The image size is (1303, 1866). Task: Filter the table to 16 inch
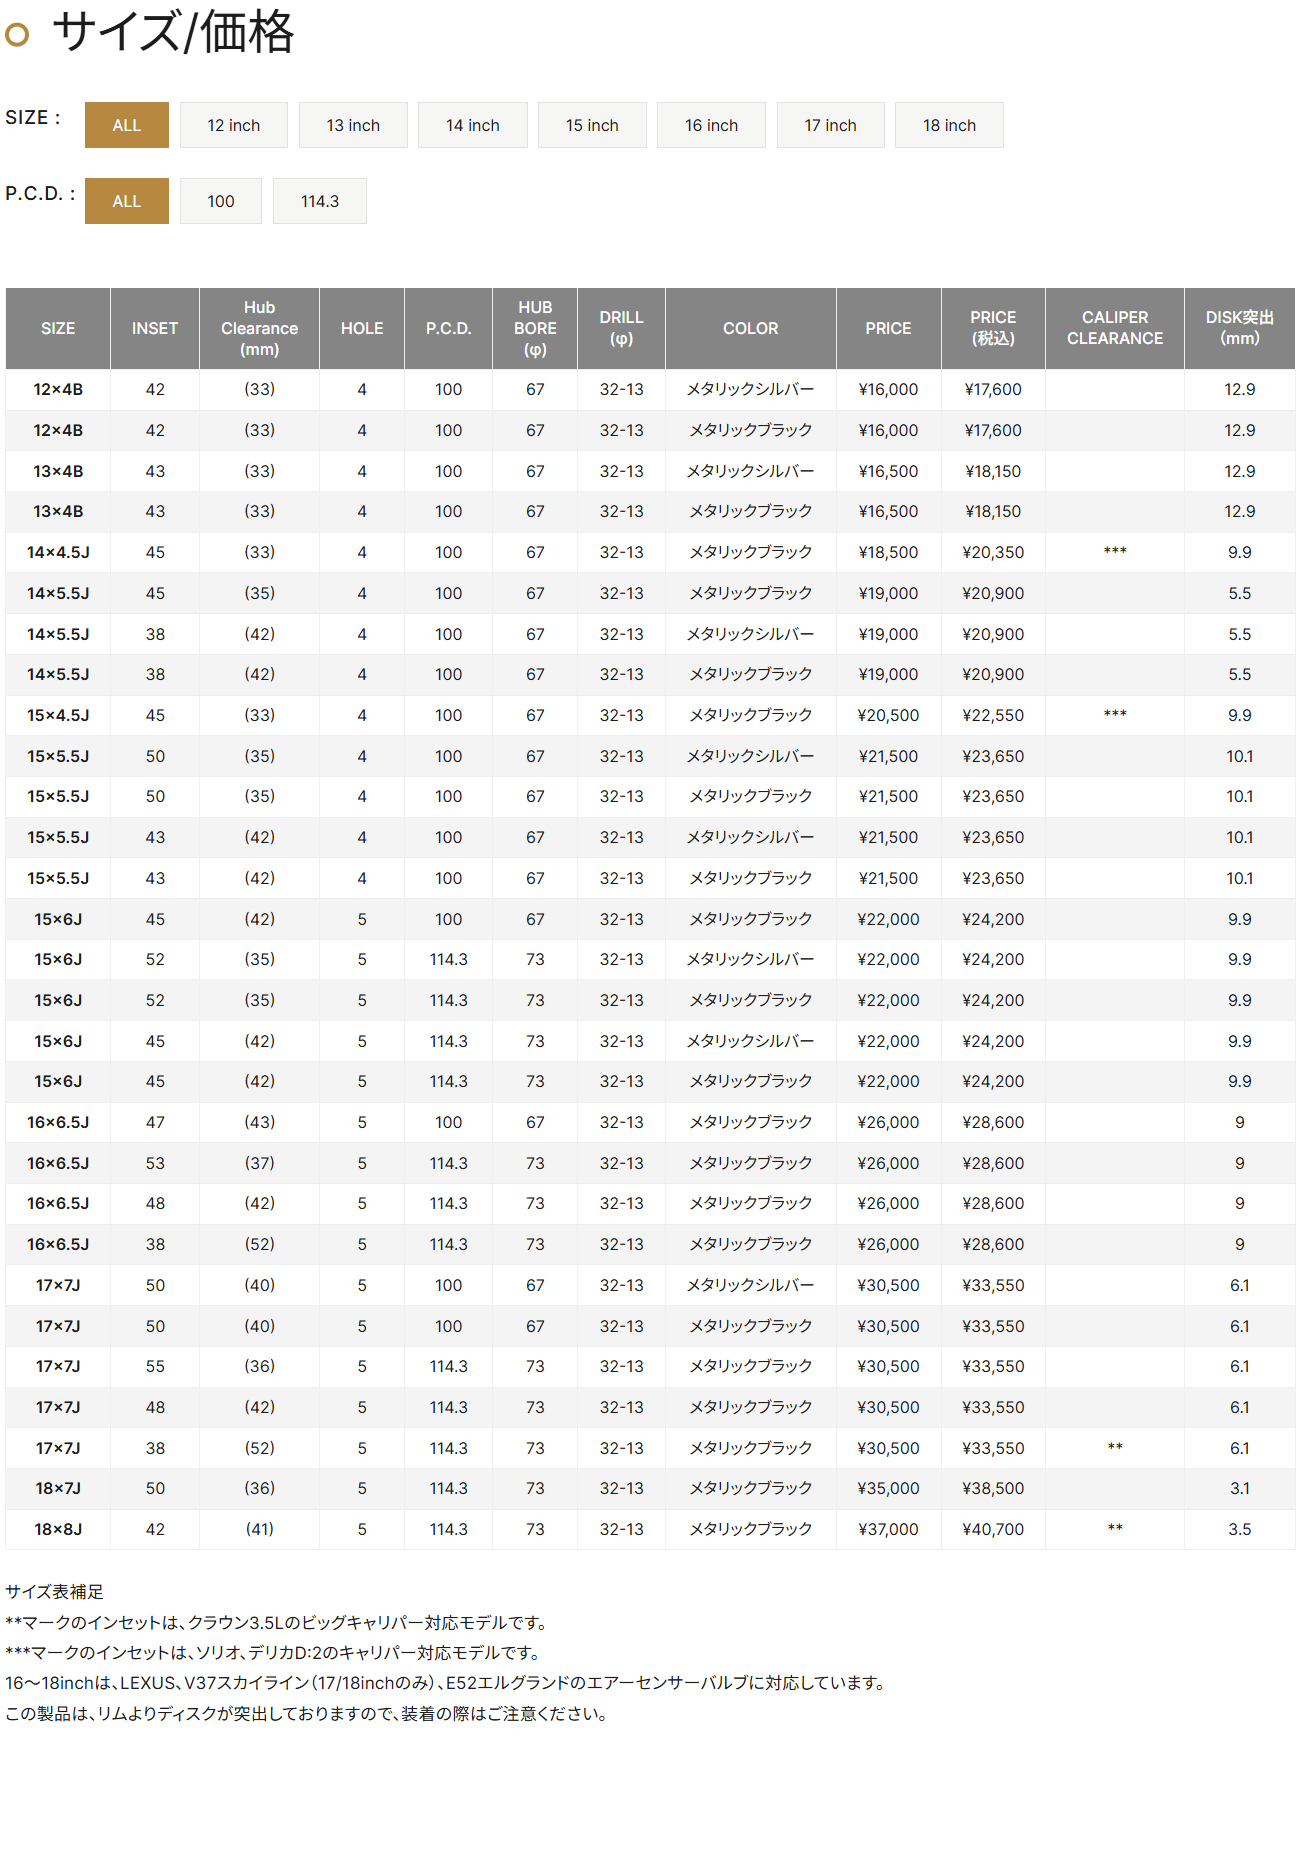point(711,125)
